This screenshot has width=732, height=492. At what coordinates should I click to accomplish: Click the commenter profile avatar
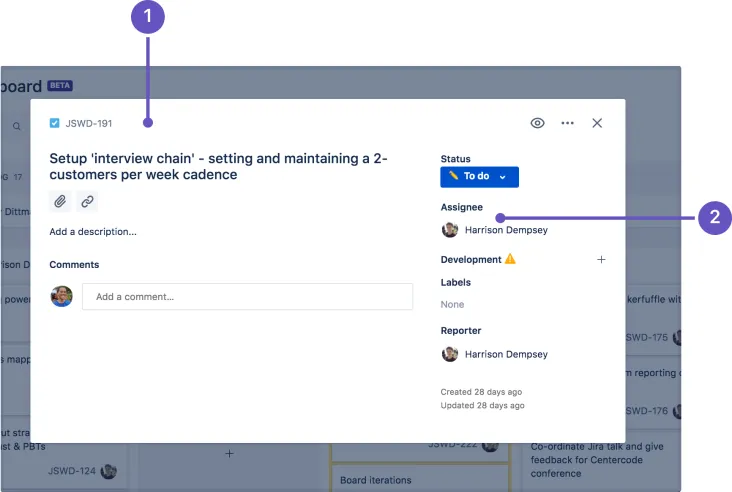[x=62, y=296]
